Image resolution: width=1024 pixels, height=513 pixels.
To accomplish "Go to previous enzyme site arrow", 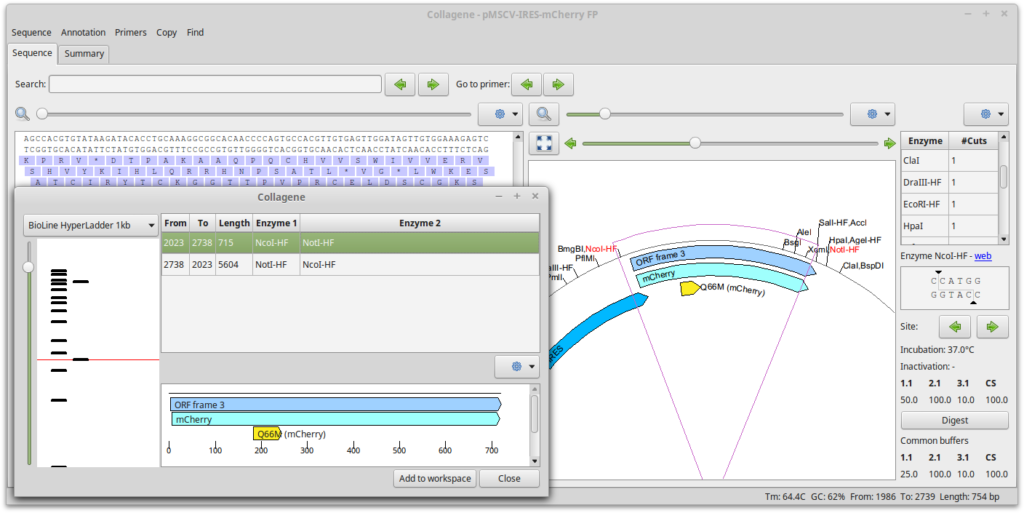I will click(954, 326).
